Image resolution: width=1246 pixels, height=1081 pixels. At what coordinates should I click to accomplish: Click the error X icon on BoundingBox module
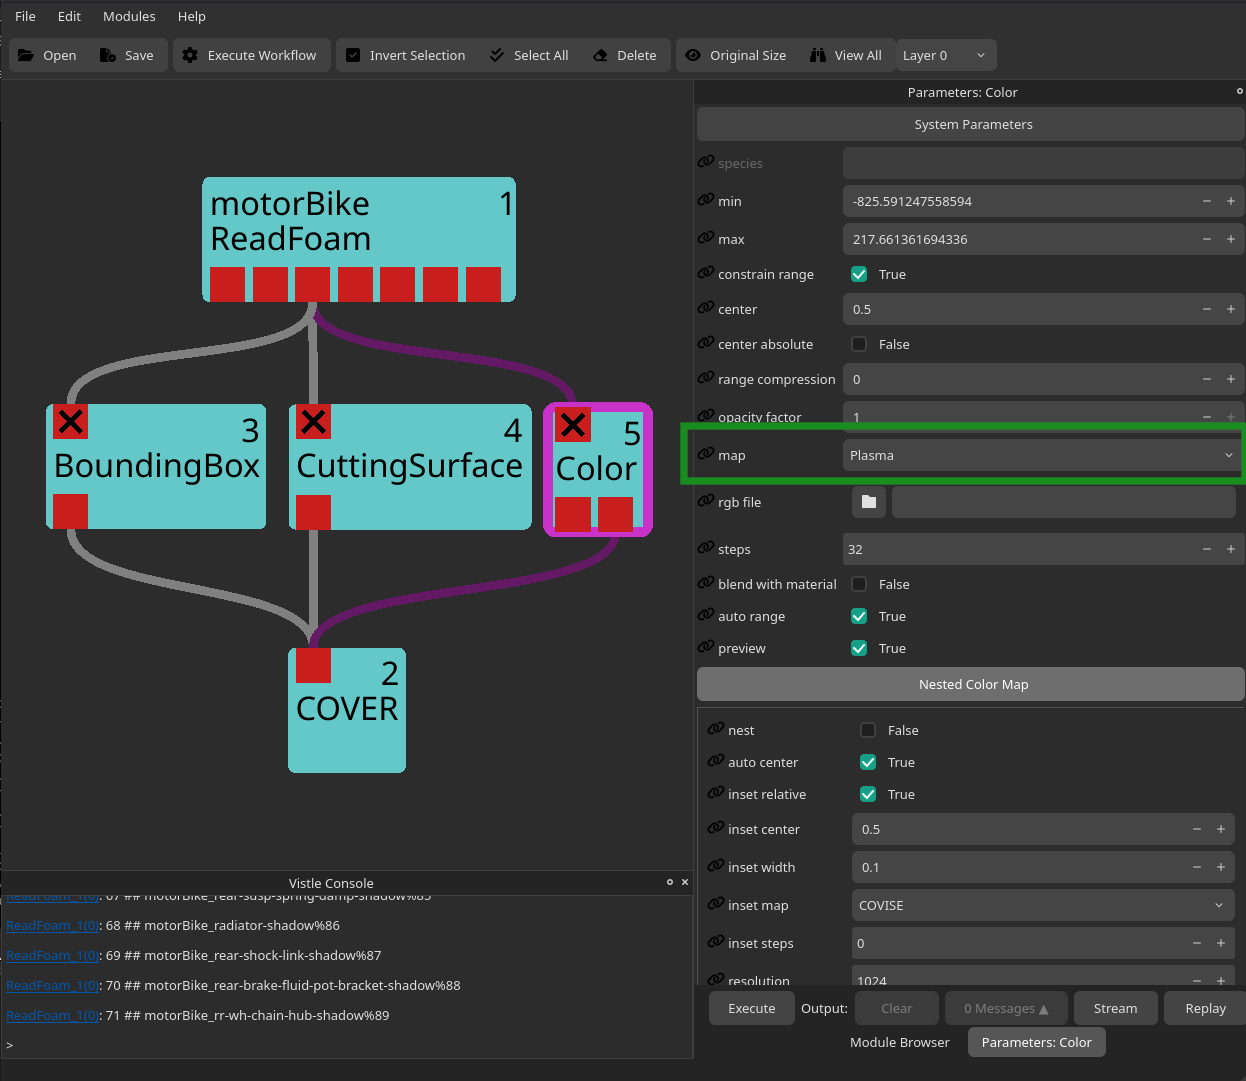click(x=70, y=422)
